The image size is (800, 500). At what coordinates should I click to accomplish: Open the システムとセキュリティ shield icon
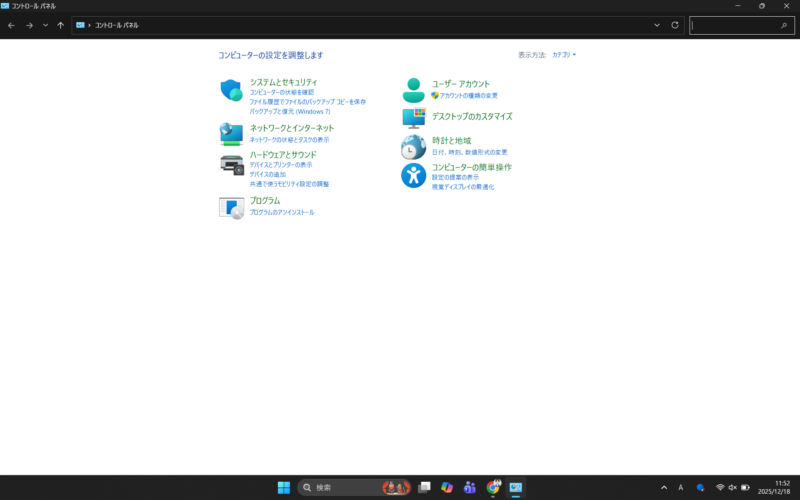coord(231,90)
